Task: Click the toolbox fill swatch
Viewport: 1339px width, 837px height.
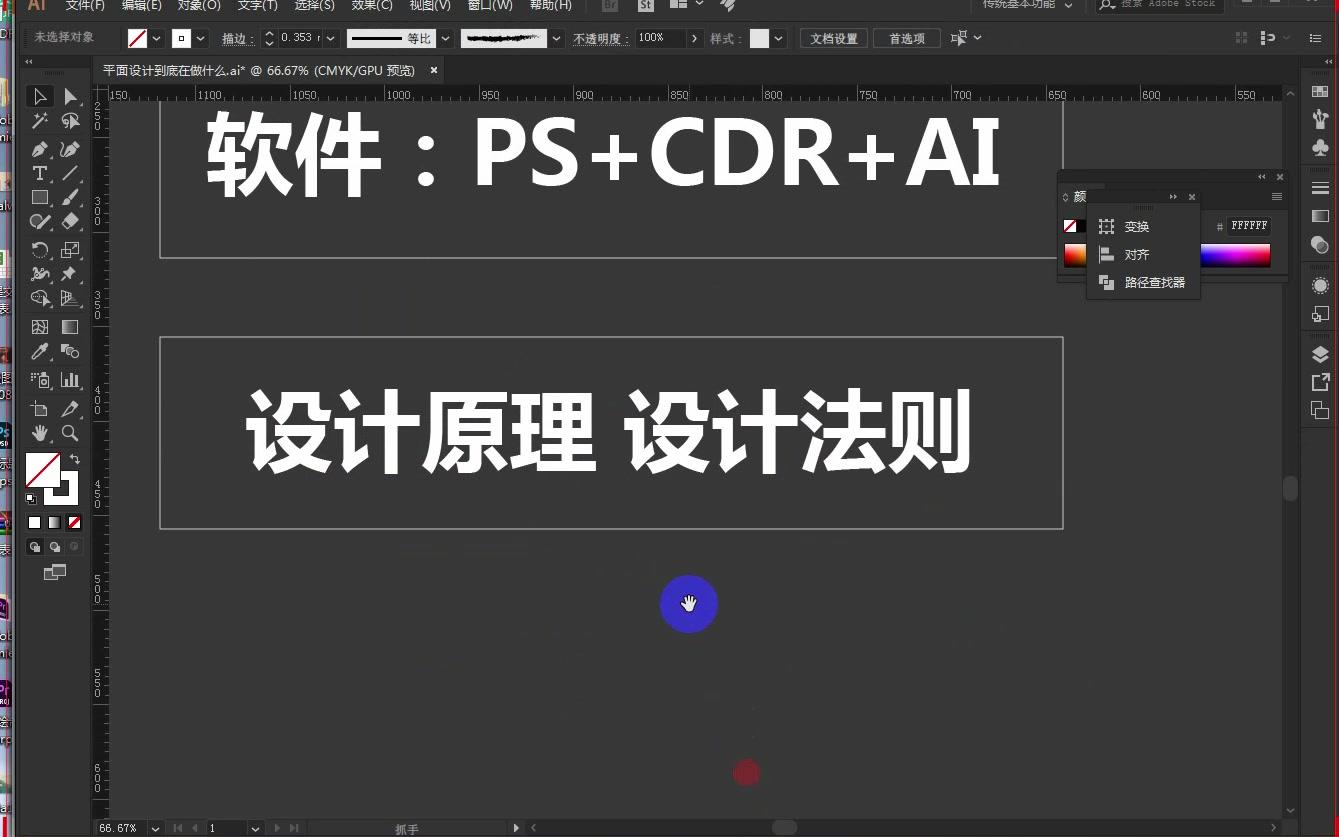Action: coord(42,470)
